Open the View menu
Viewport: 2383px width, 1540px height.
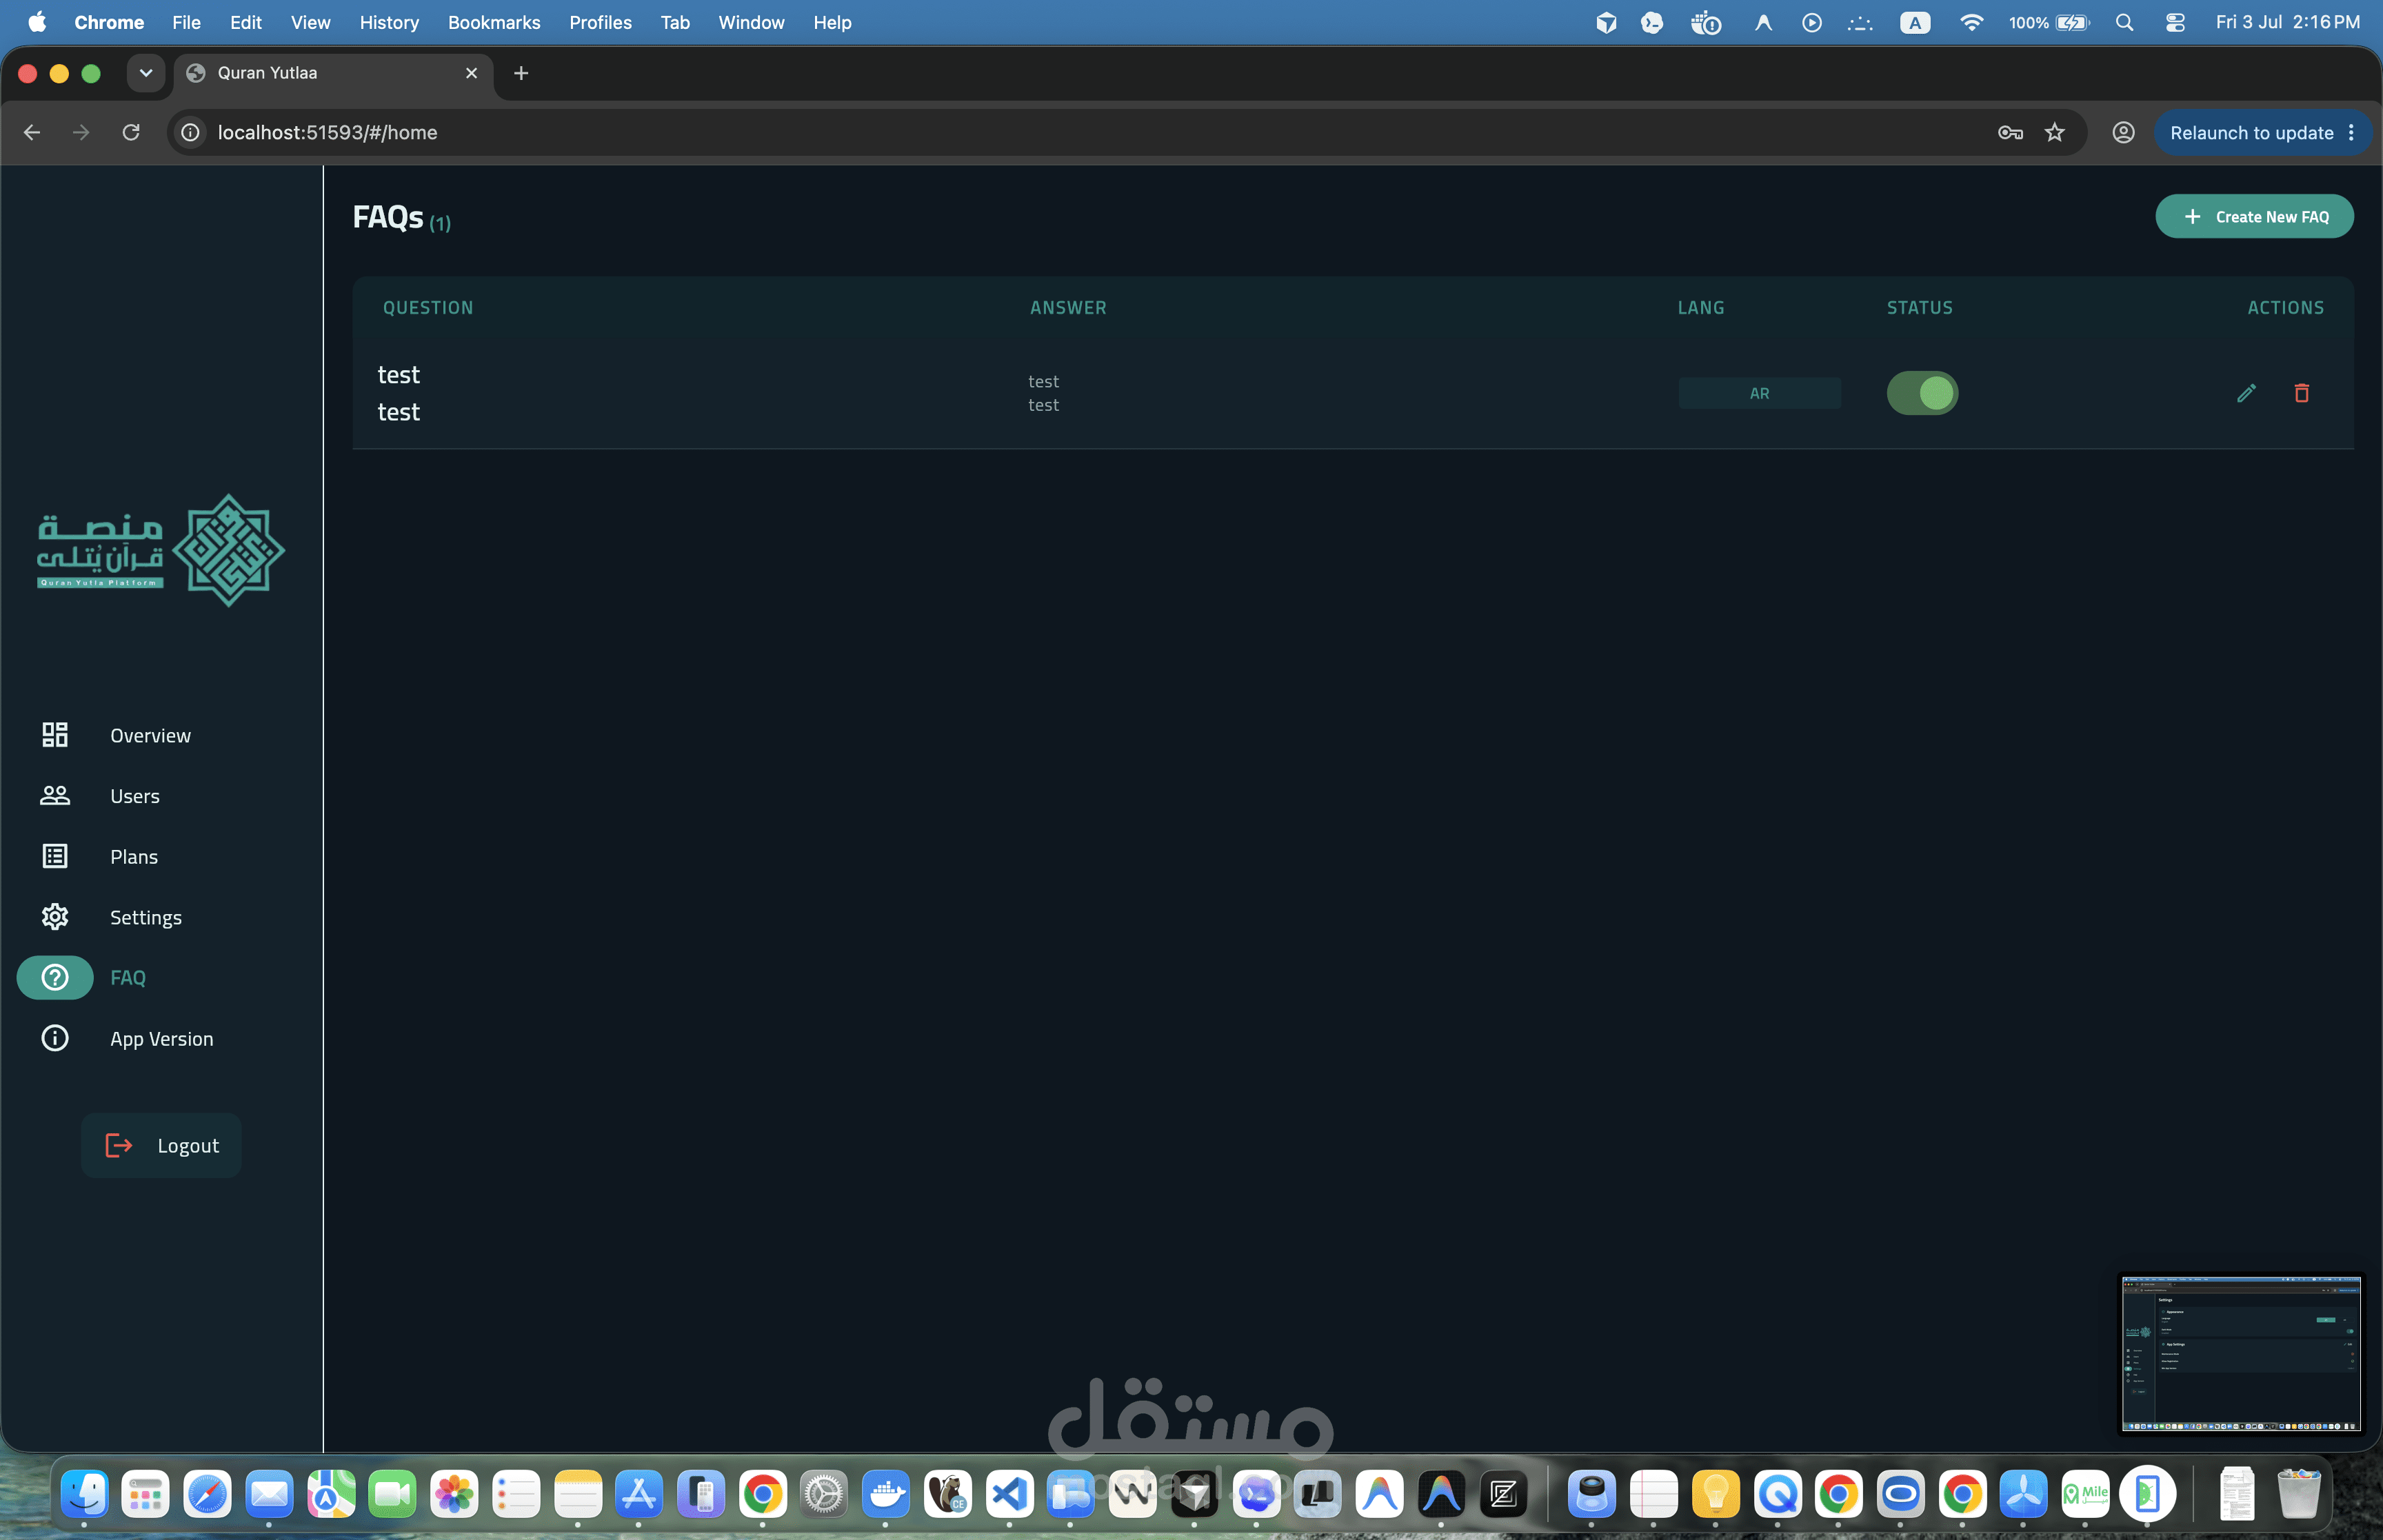pos(310,22)
